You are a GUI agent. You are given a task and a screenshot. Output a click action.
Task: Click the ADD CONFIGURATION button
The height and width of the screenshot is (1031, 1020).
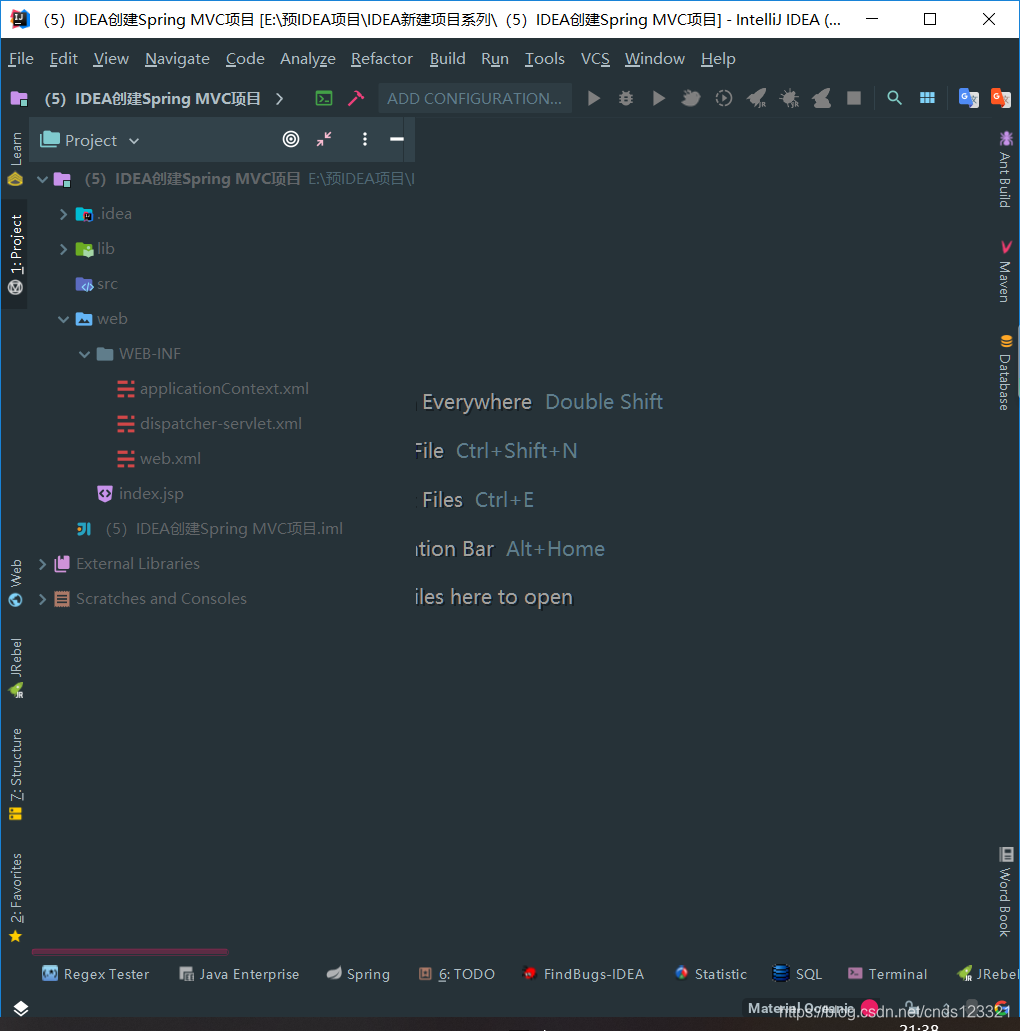tap(474, 99)
